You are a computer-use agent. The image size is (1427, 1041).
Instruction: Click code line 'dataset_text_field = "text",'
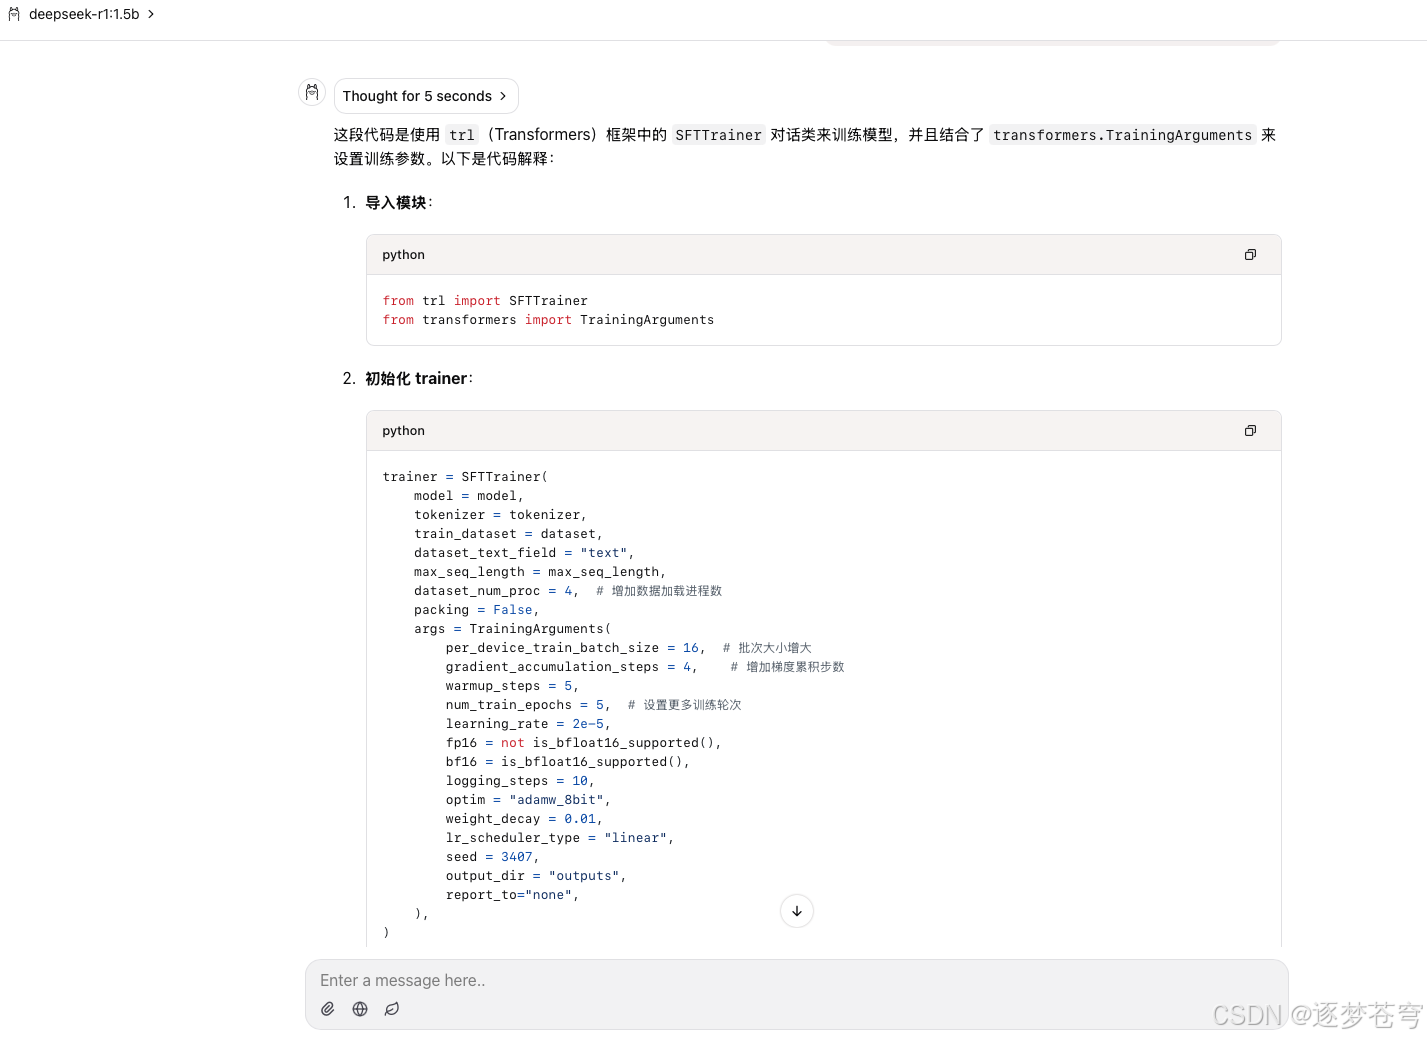pos(525,553)
